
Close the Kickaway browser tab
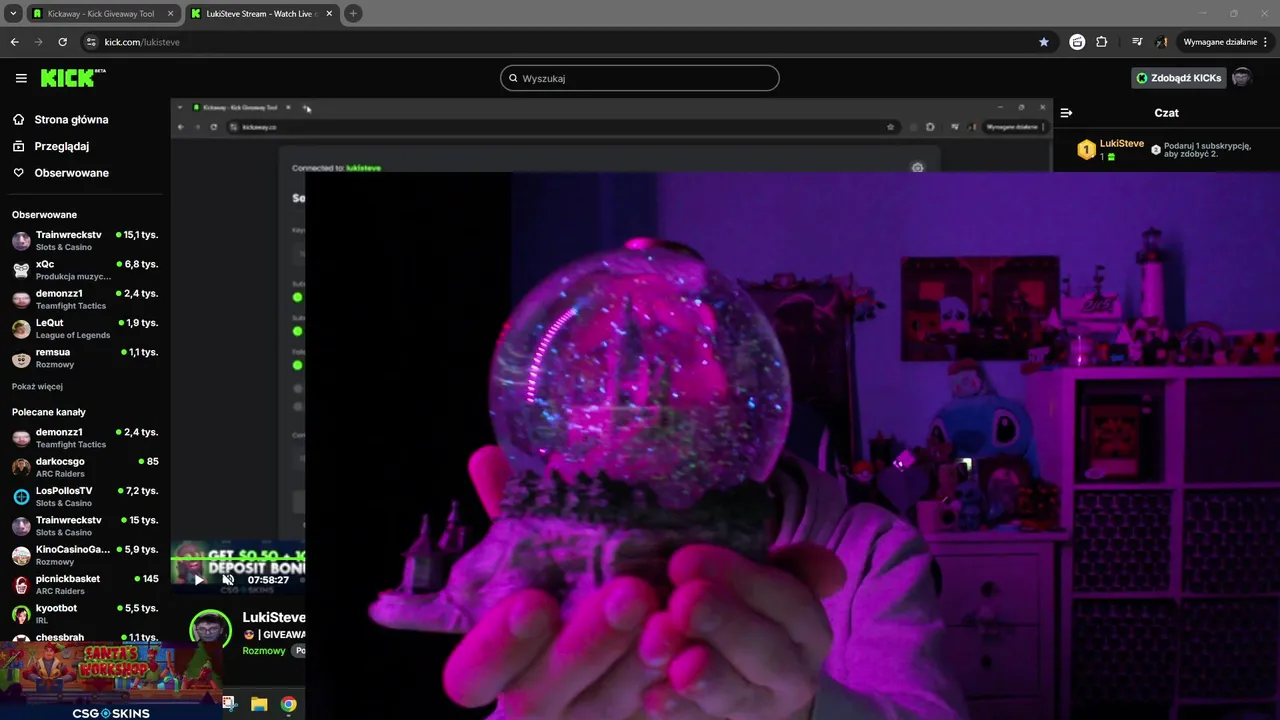170,14
